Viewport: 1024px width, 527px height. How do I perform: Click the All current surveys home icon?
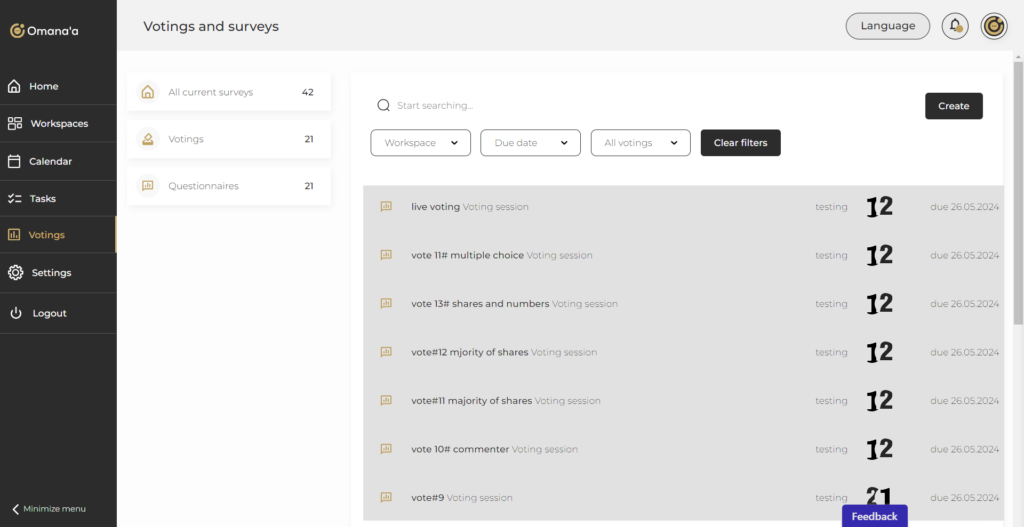click(x=148, y=92)
